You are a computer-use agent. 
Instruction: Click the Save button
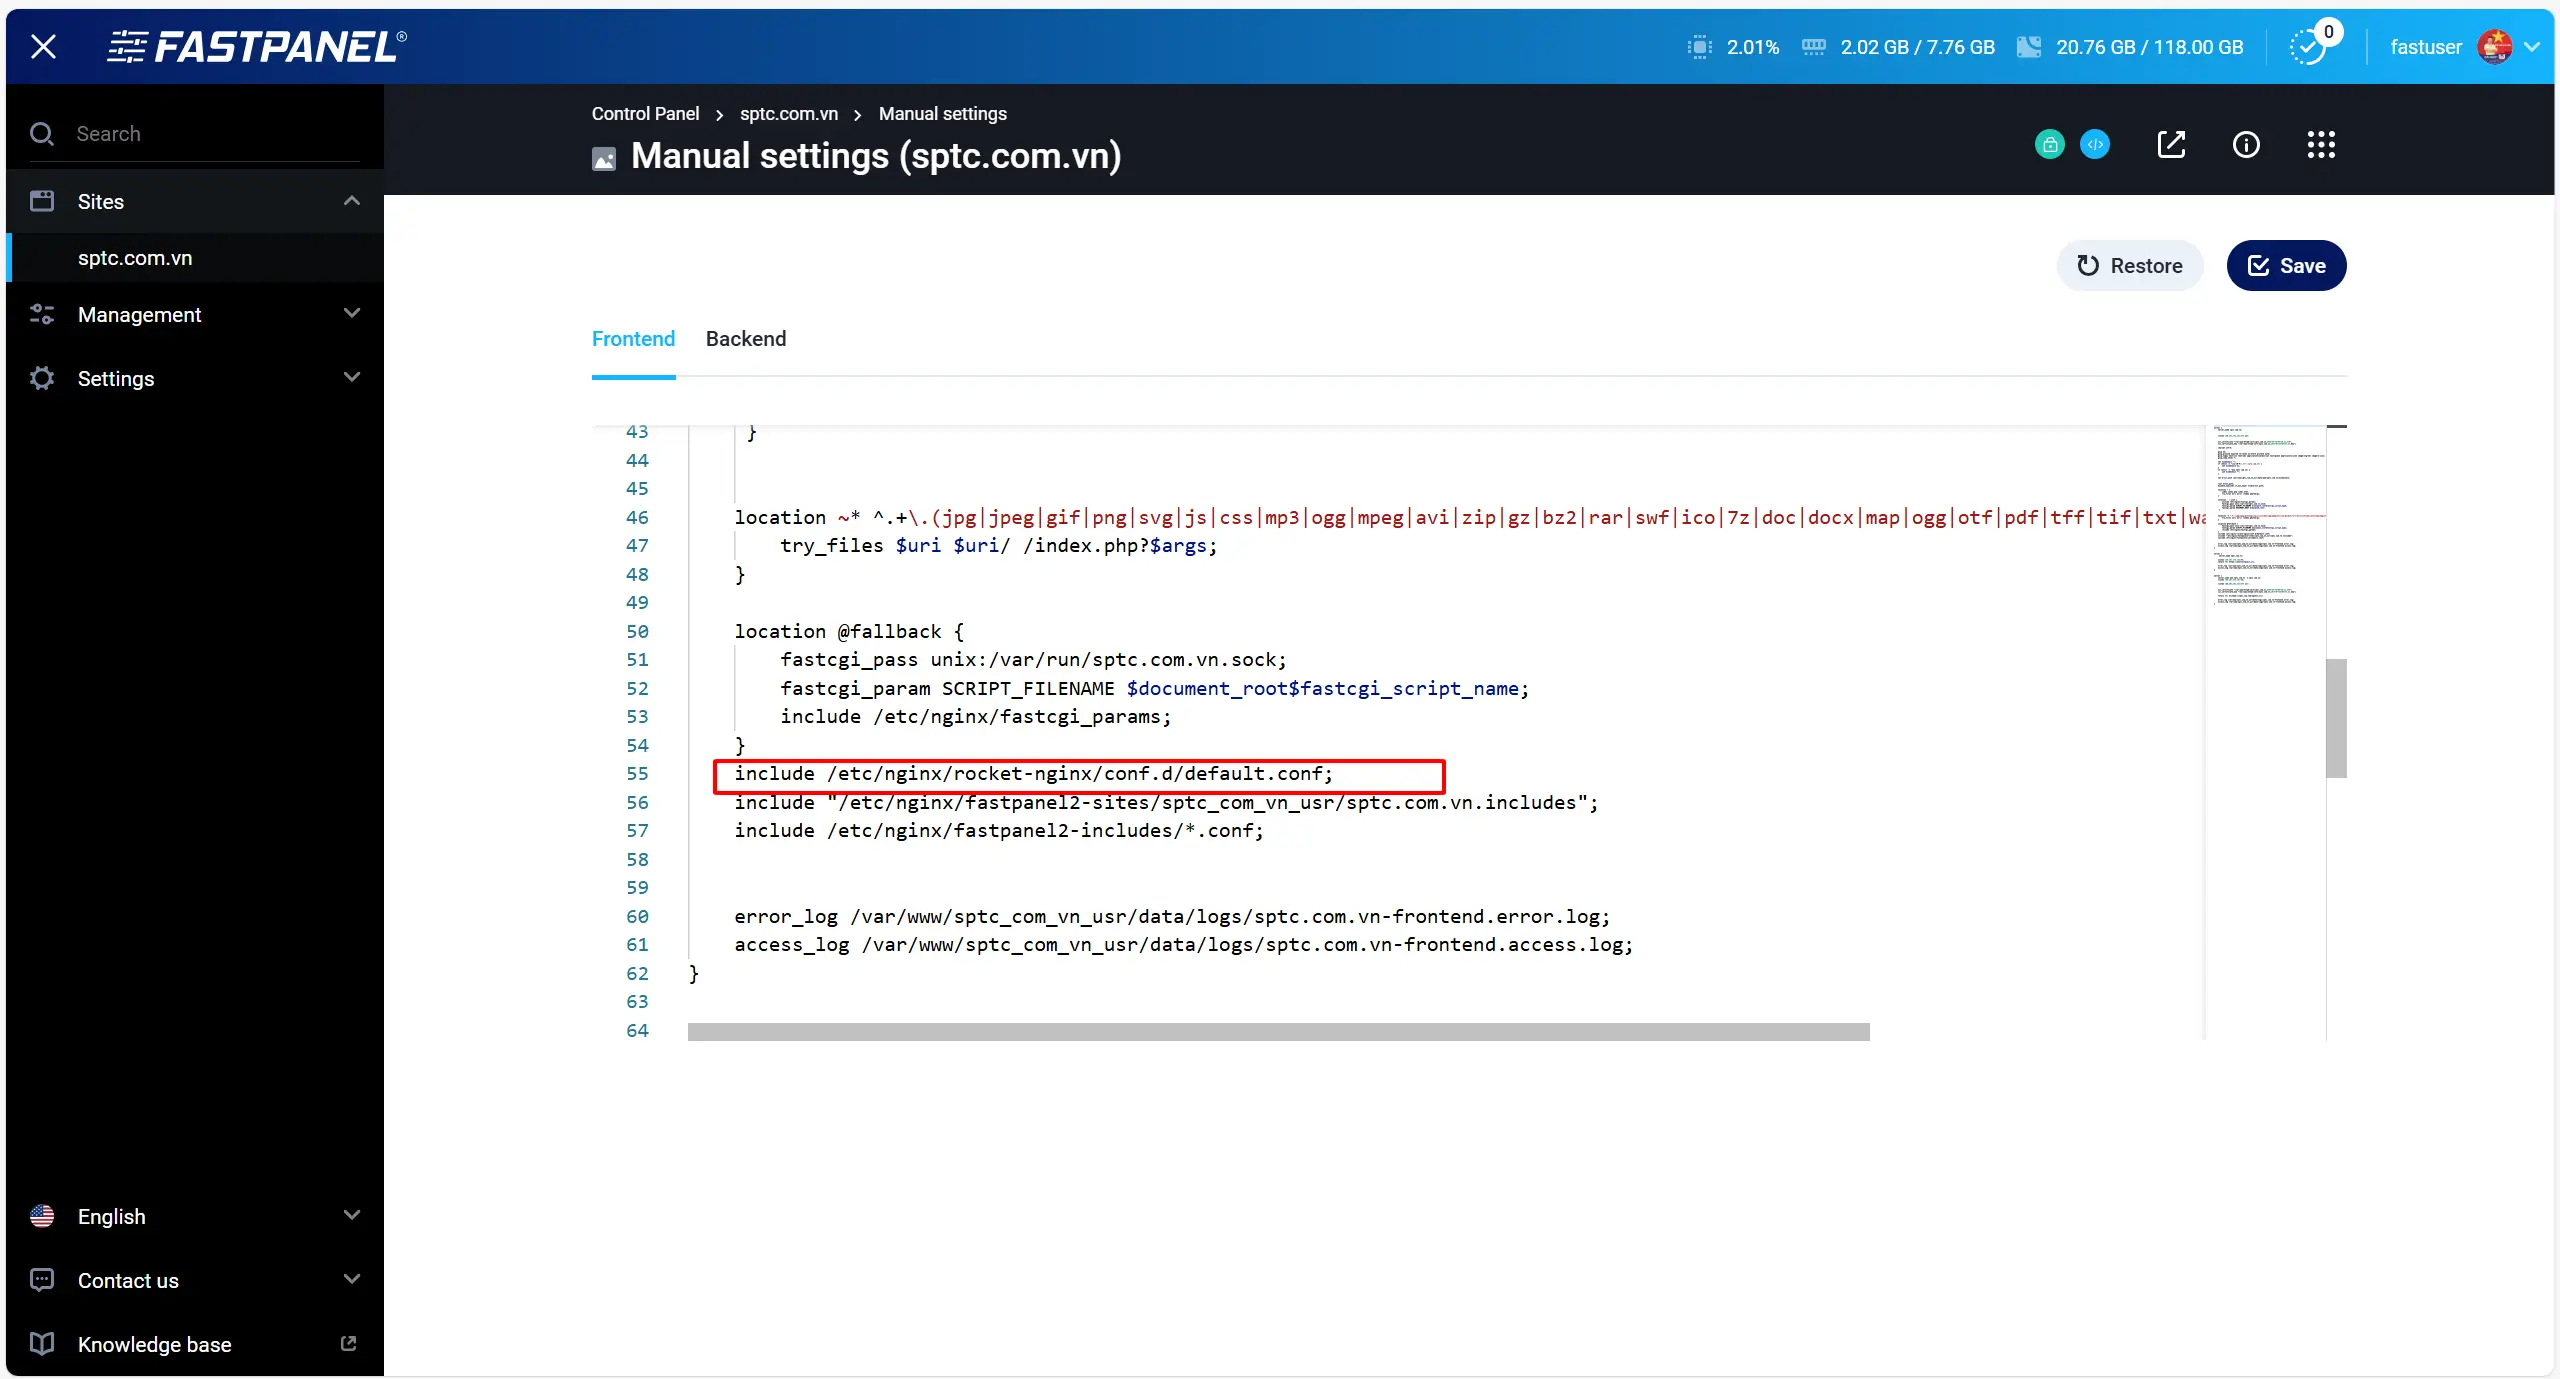(x=2286, y=266)
